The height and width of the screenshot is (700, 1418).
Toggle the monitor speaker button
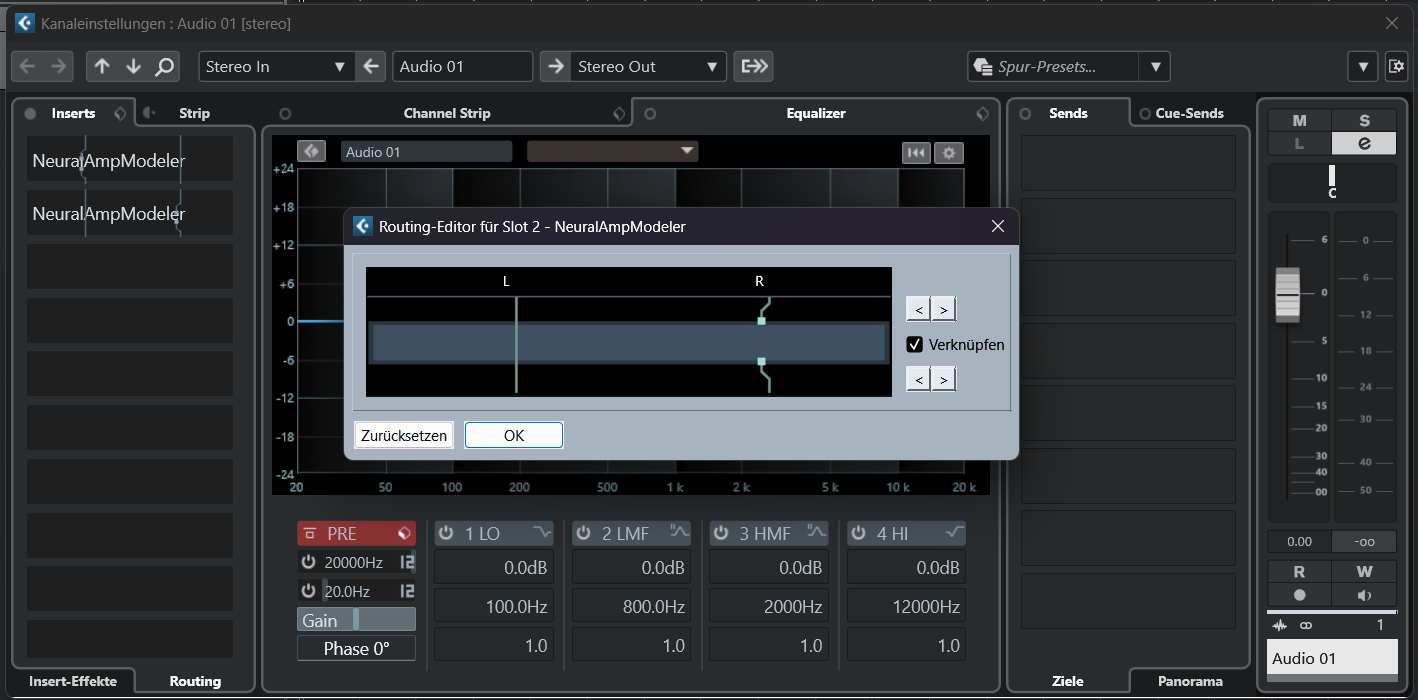pyautogui.click(x=1364, y=595)
